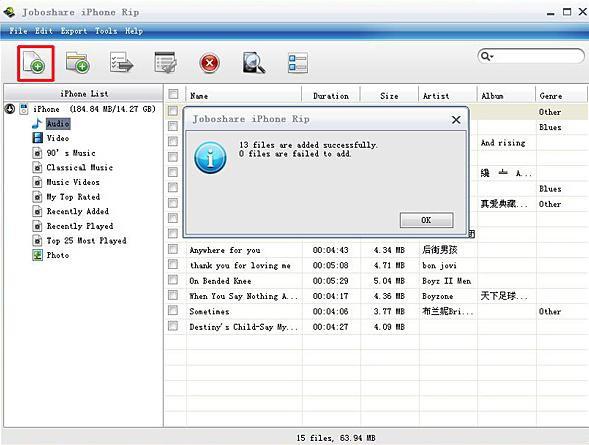This screenshot has width=589, height=445.
Task: Select the song On Bended Knee
Action: pyautogui.click(x=220, y=281)
